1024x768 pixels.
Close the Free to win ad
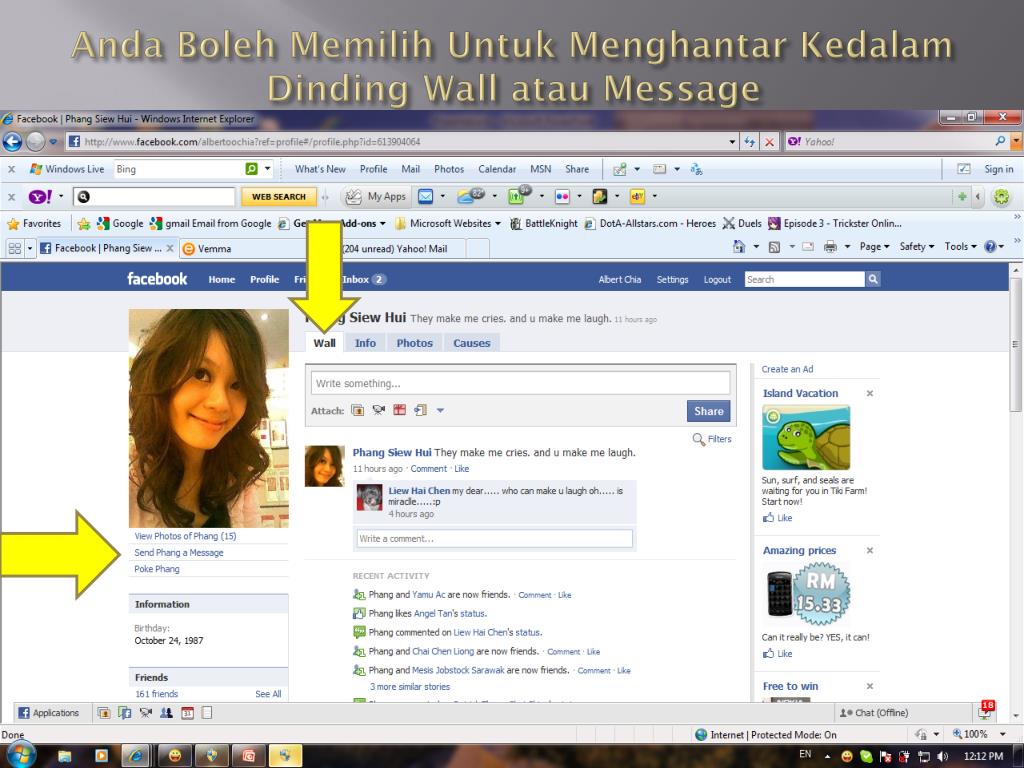[x=870, y=686]
